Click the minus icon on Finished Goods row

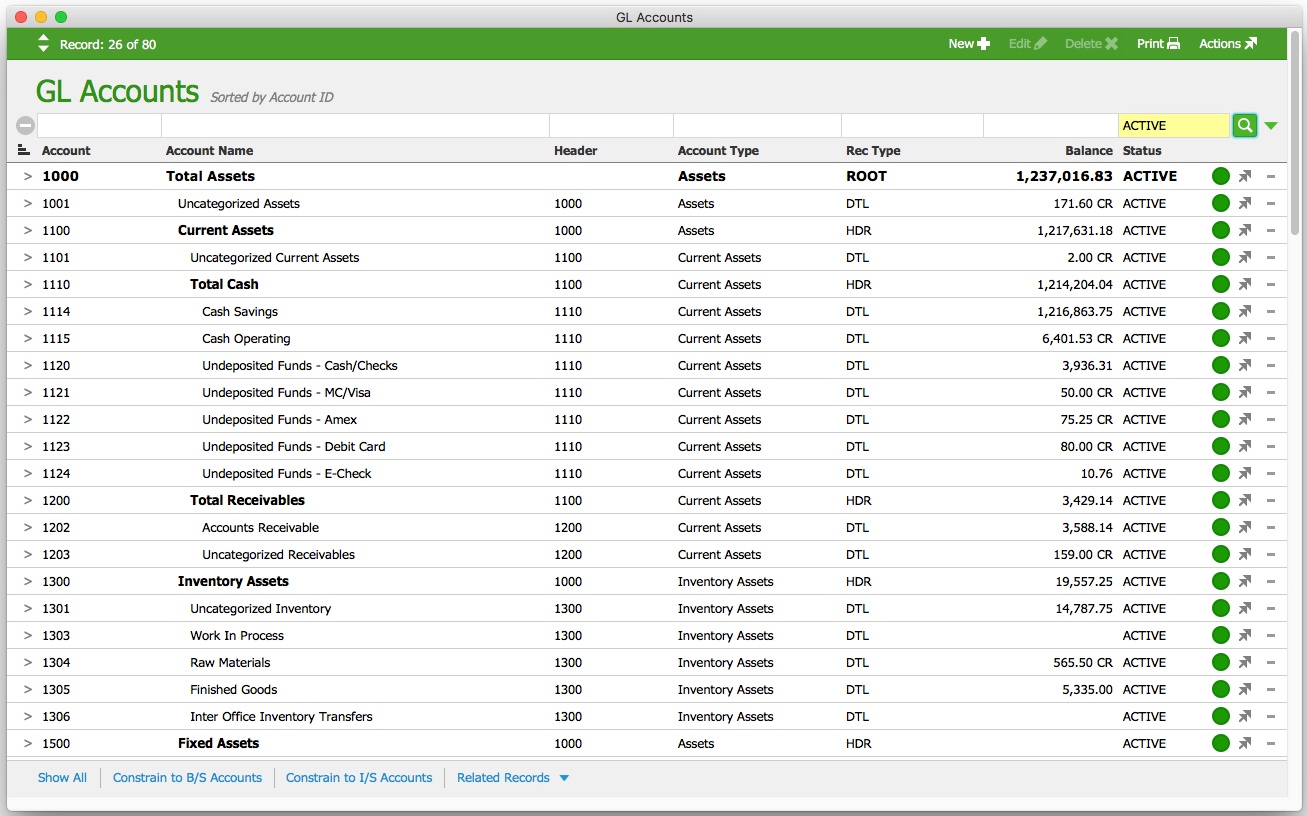coord(1270,690)
